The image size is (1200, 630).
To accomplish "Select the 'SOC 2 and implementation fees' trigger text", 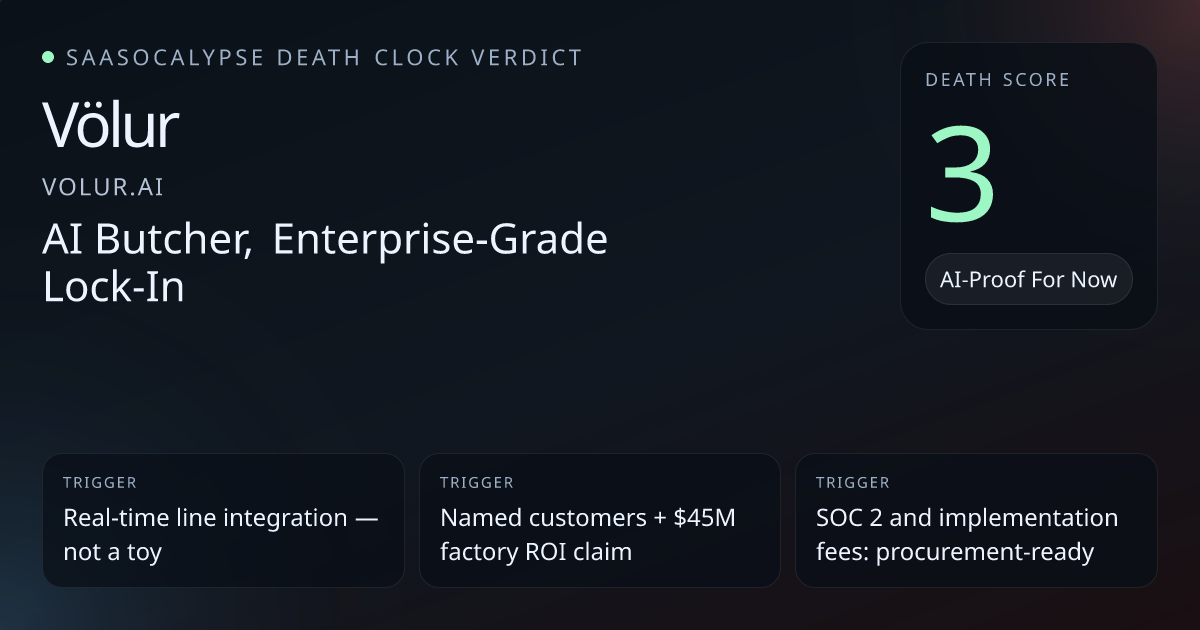I will click(x=966, y=518).
